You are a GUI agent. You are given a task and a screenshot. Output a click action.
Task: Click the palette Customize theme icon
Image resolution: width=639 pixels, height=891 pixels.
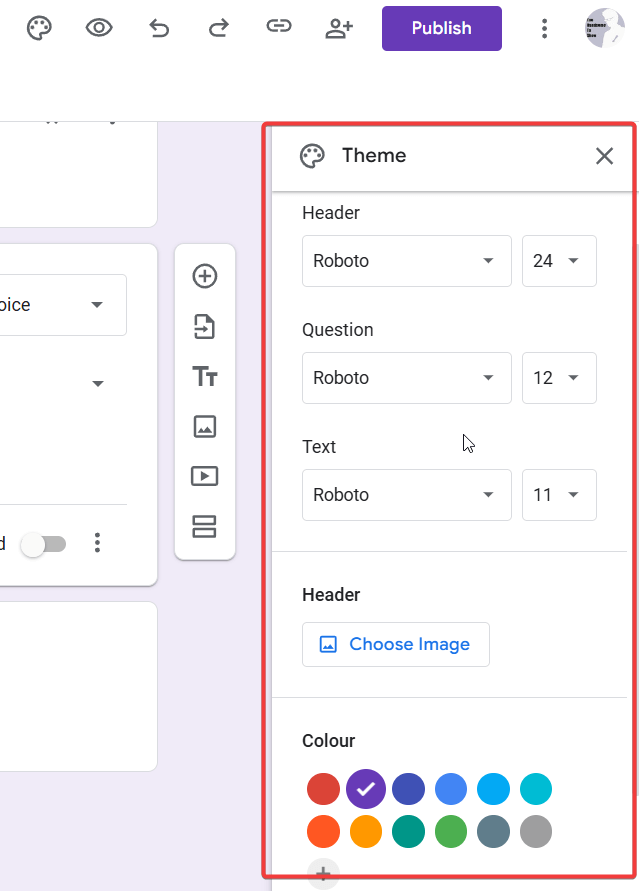tap(39, 28)
